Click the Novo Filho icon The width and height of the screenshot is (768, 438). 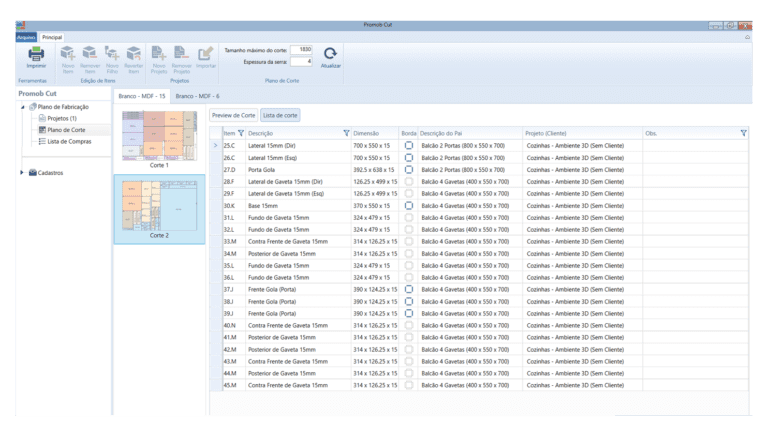(112, 54)
